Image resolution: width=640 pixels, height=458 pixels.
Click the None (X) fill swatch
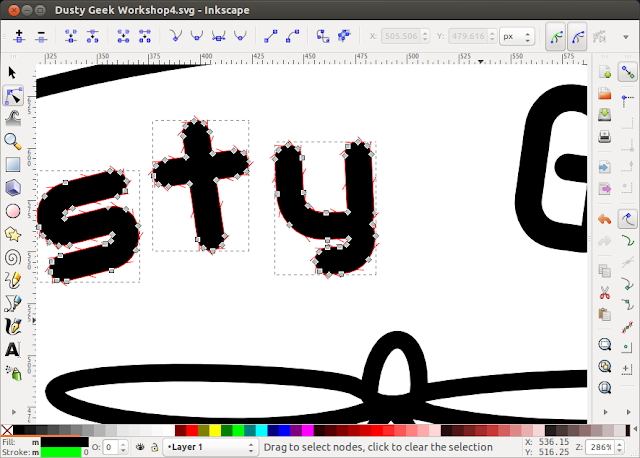[x=7, y=430]
